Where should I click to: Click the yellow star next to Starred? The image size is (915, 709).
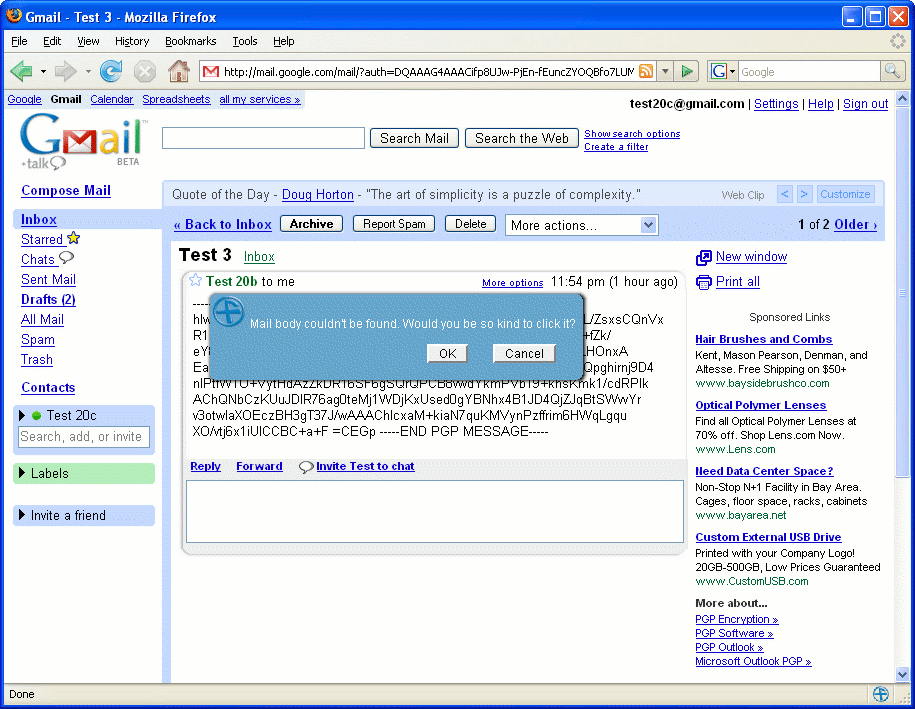click(x=74, y=238)
